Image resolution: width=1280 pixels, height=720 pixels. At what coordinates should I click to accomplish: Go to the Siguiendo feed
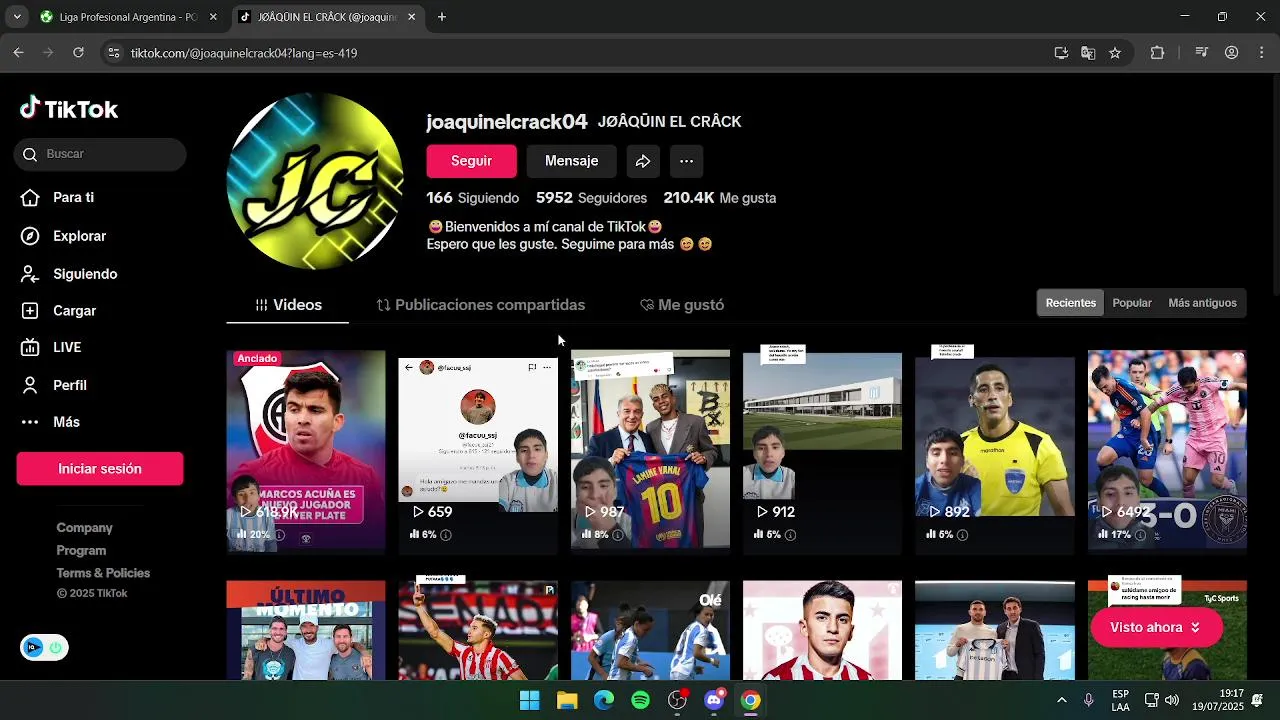[70, 274]
